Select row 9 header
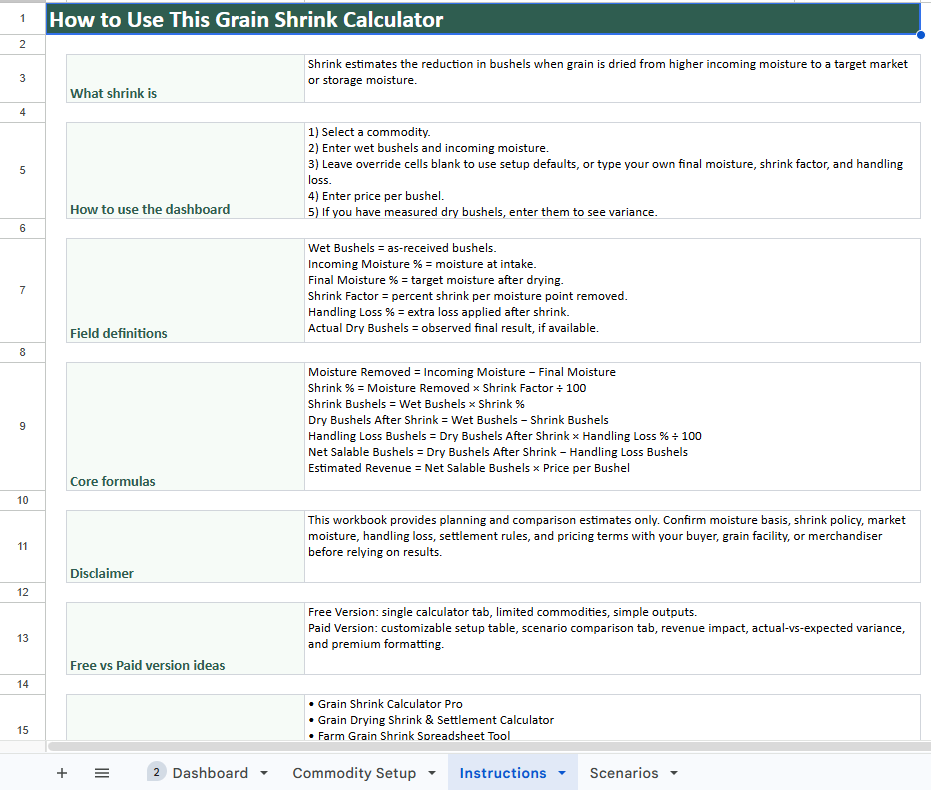 tap(22, 425)
